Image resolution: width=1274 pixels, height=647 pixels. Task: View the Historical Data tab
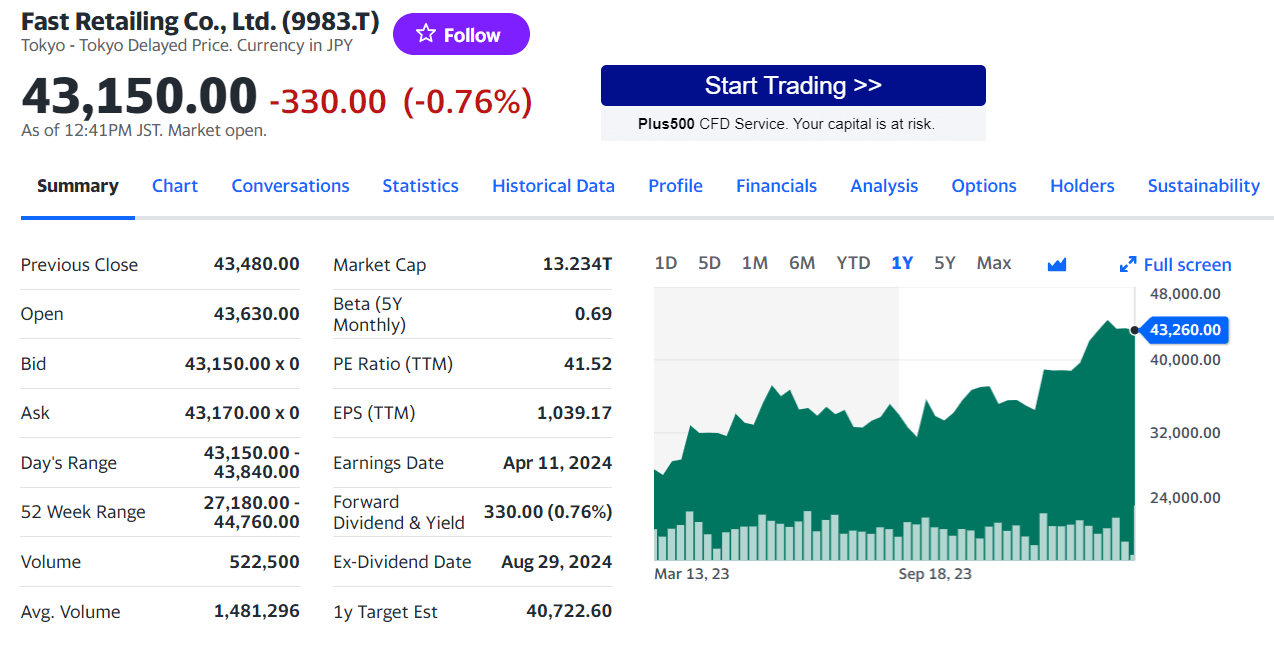click(x=553, y=186)
